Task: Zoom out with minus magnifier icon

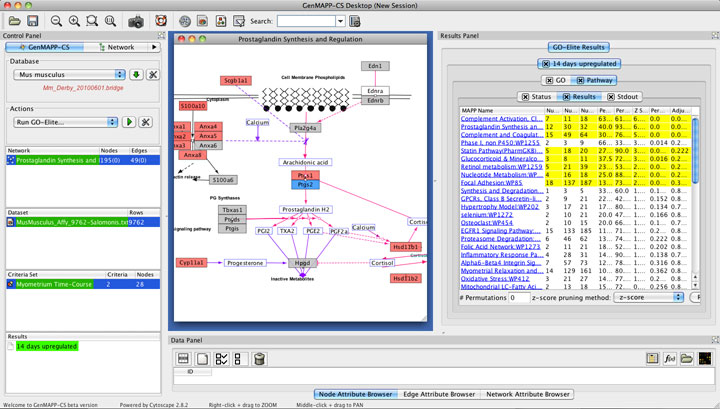Action: pyautogui.click(x=56, y=21)
